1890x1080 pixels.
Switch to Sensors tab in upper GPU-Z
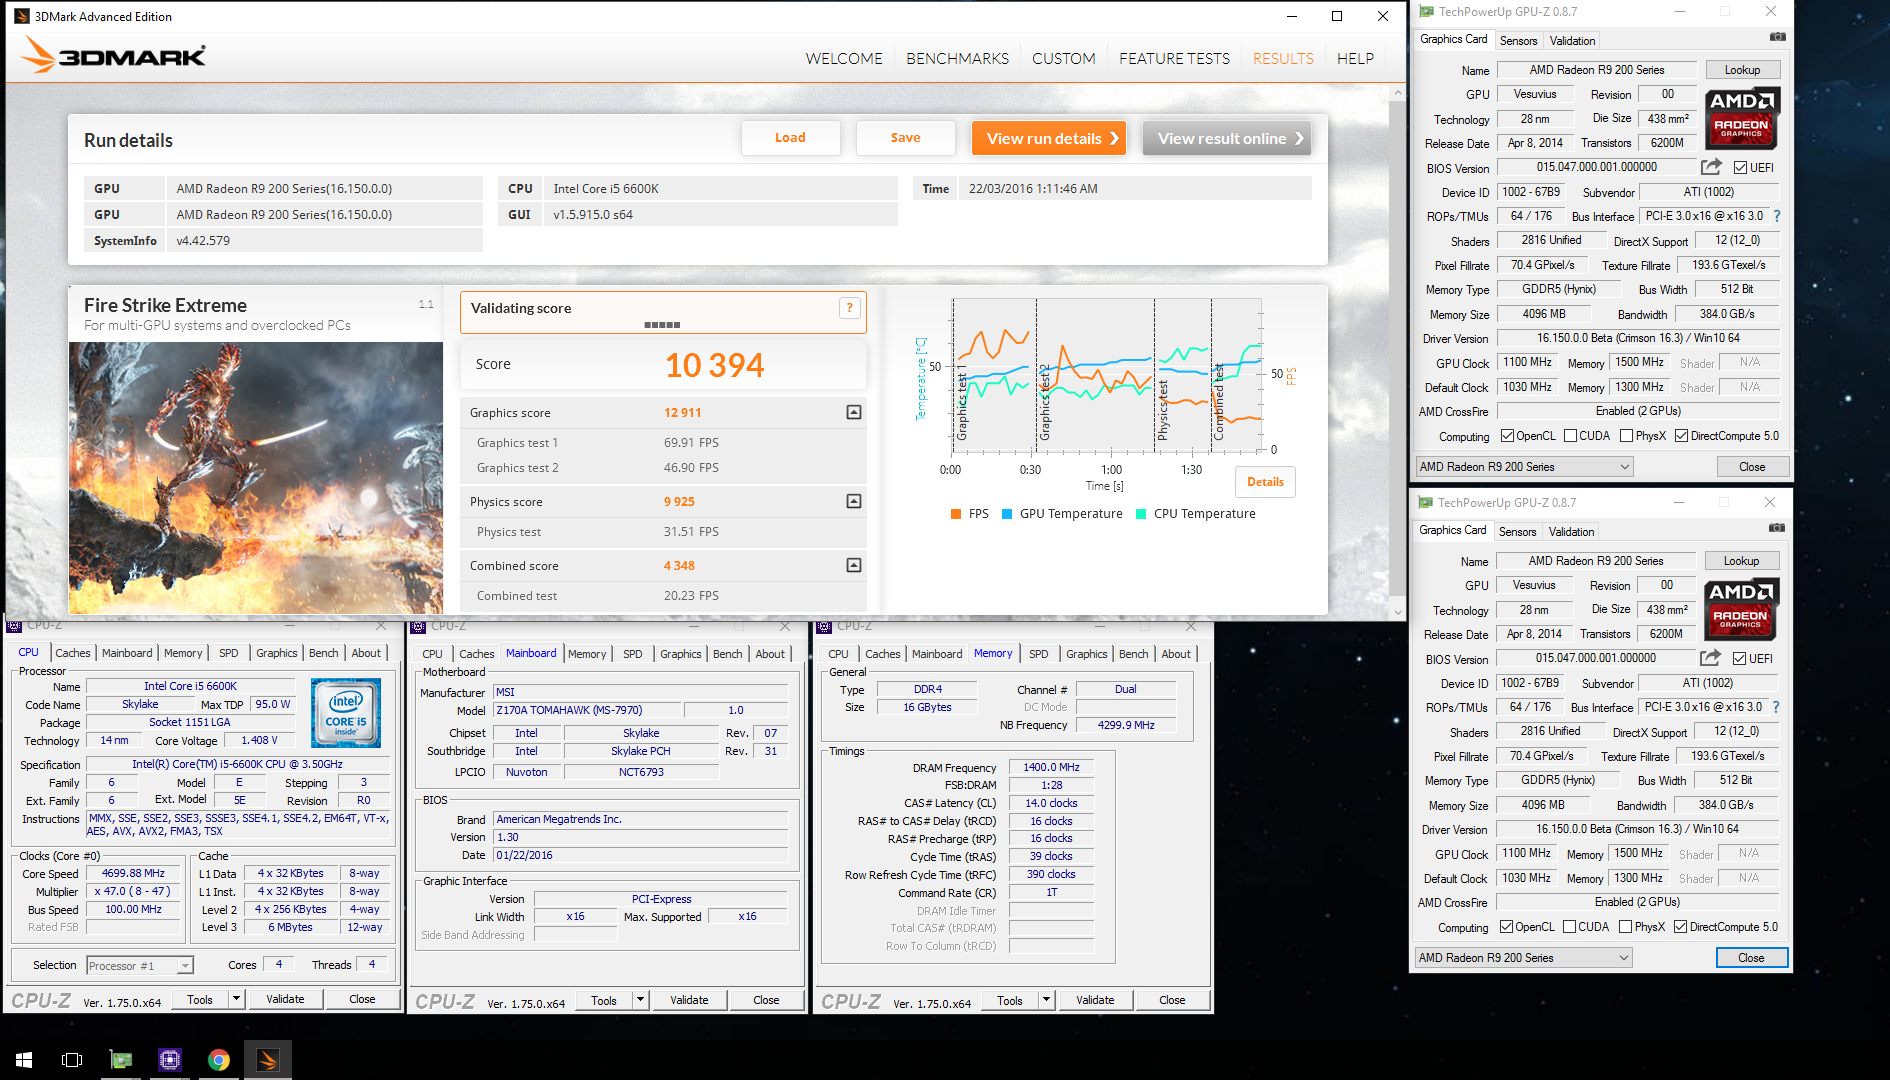[1518, 41]
